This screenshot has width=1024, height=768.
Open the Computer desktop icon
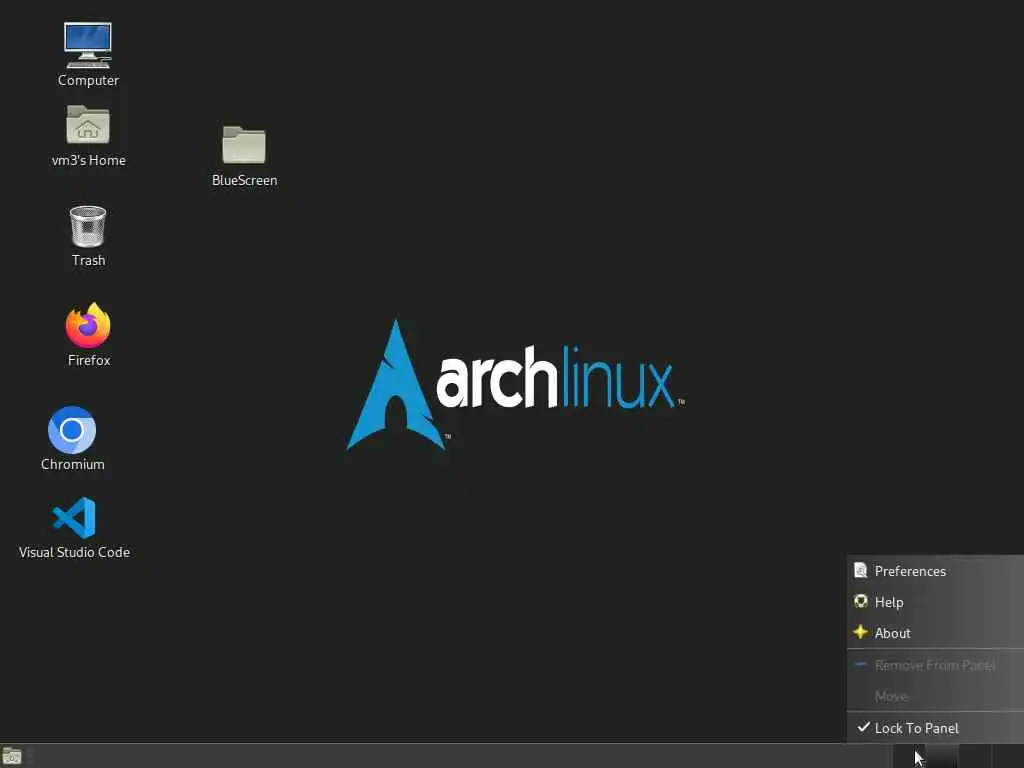(x=88, y=55)
